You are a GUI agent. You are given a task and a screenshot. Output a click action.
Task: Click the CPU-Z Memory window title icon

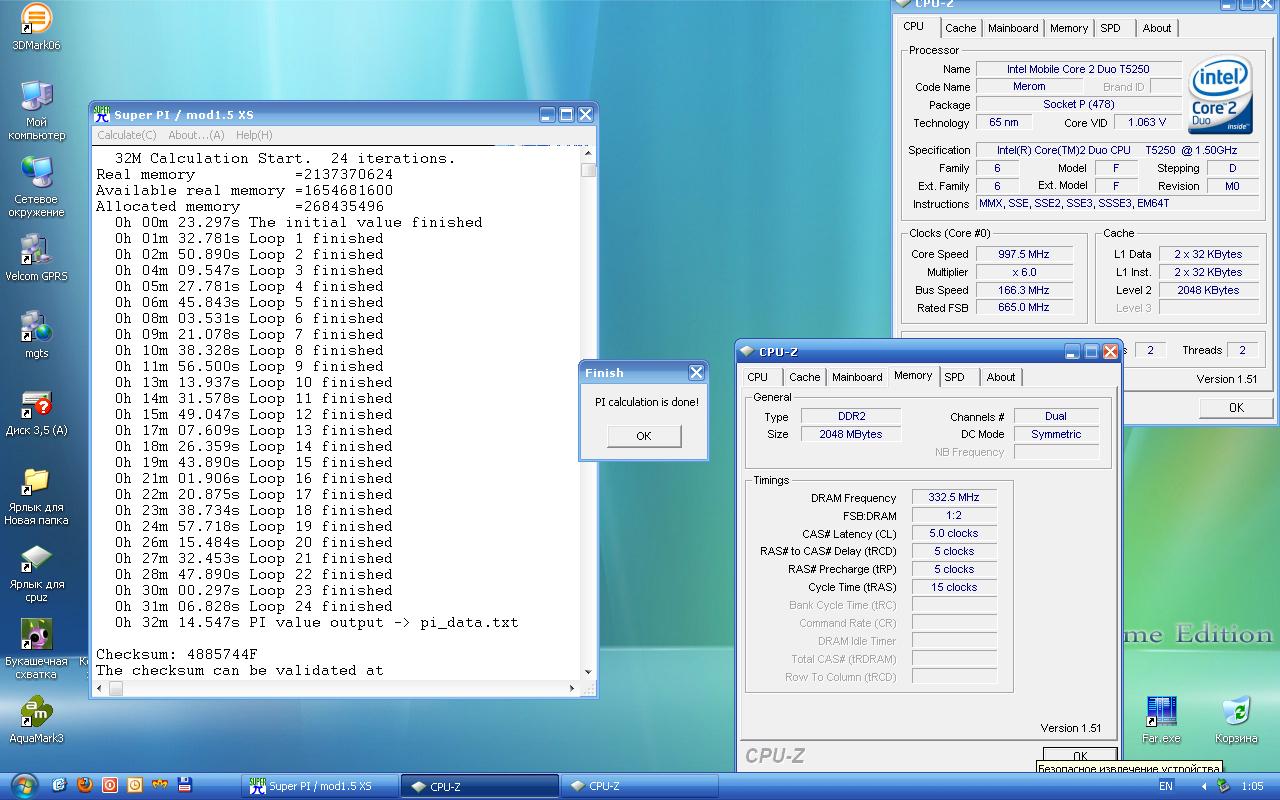[747, 351]
